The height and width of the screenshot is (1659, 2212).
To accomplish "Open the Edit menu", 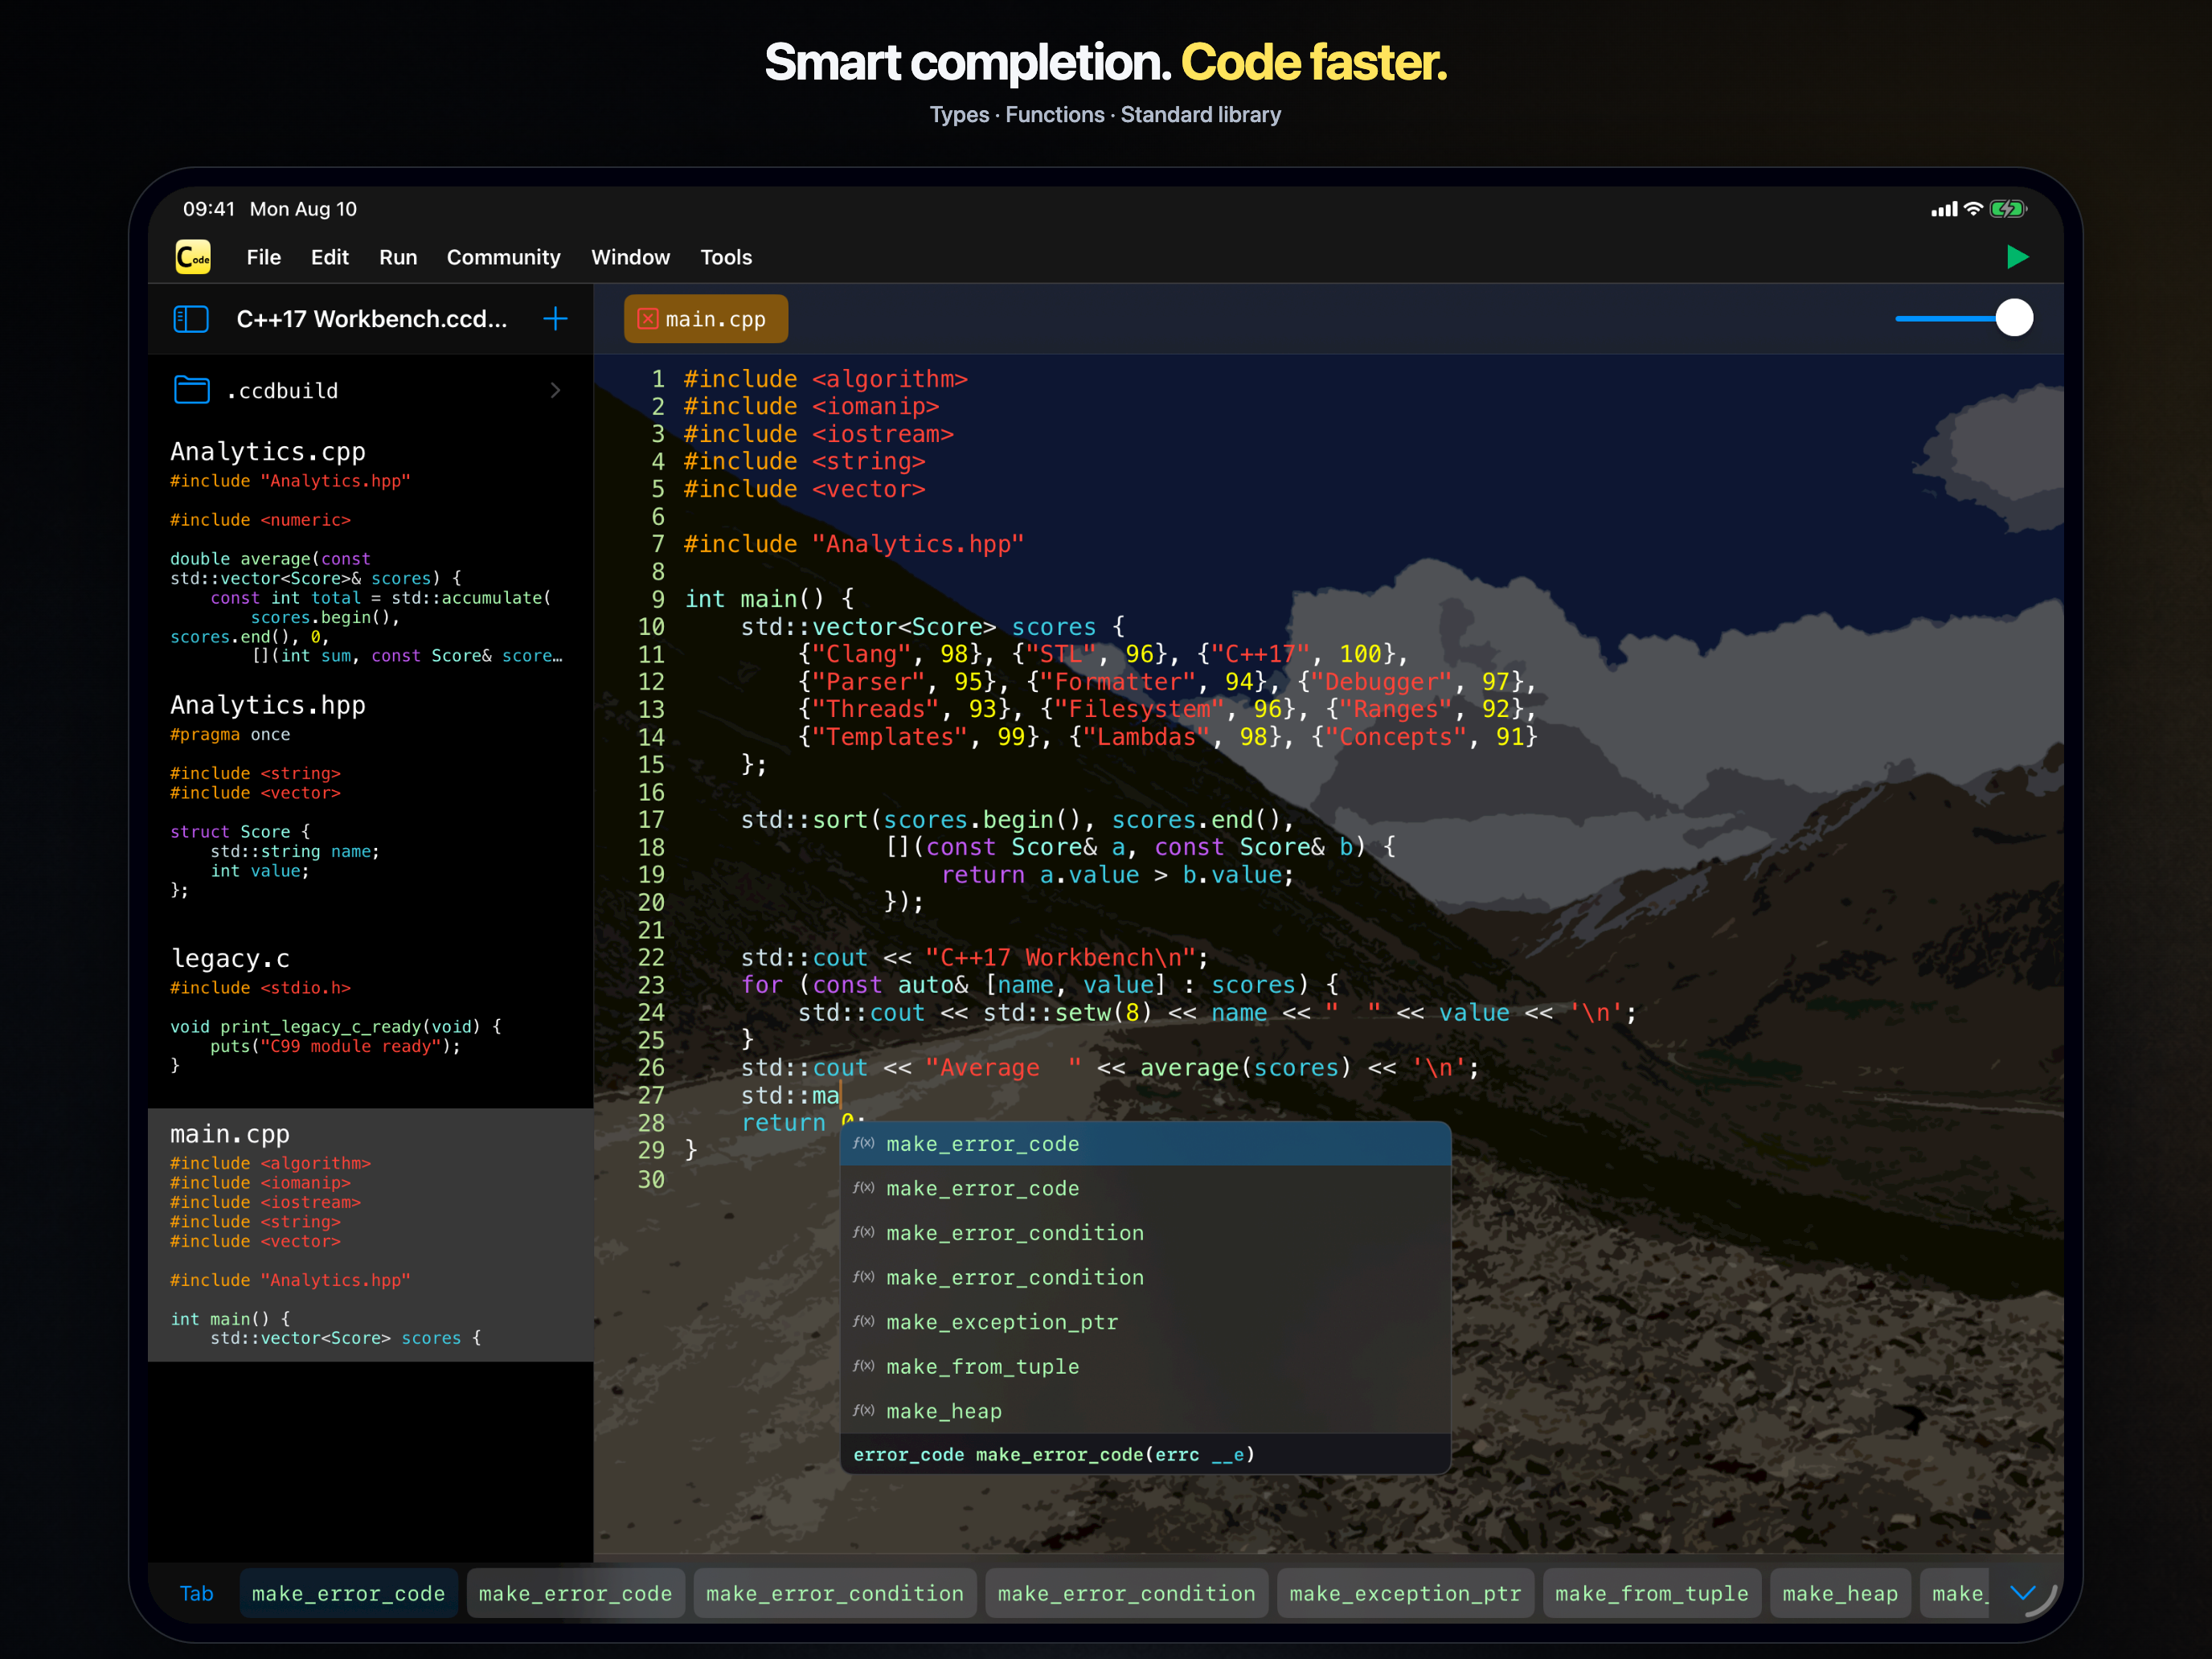I will point(330,257).
